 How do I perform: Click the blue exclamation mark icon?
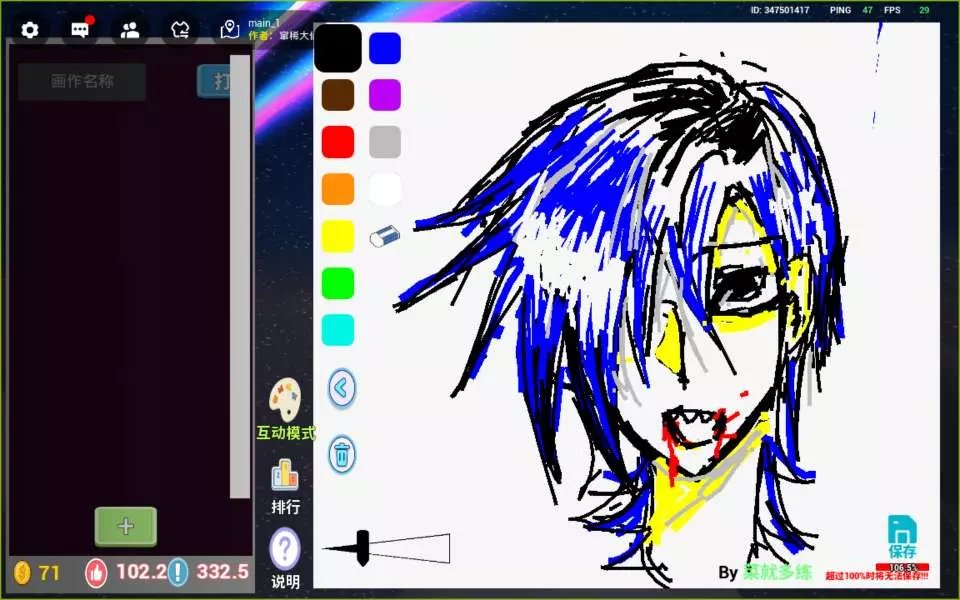click(x=178, y=572)
